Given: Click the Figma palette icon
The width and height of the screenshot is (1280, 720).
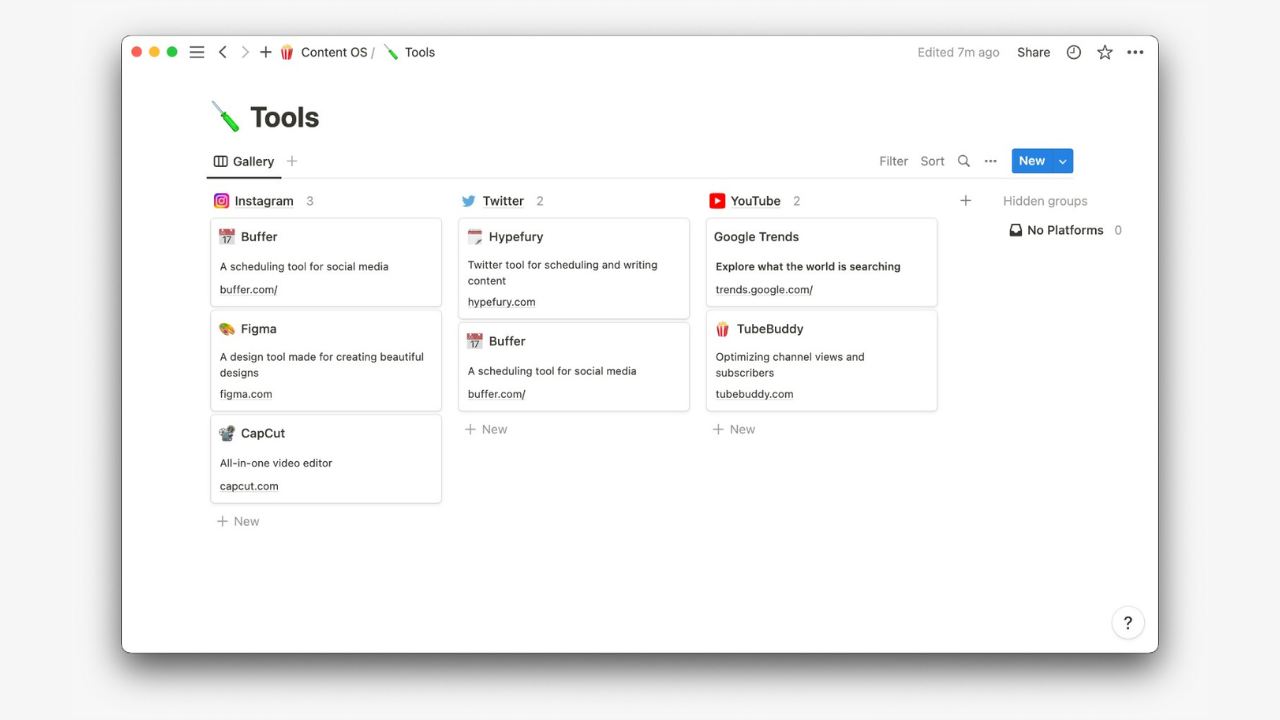Looking at the screenshot, I should [x=227, y=329].
